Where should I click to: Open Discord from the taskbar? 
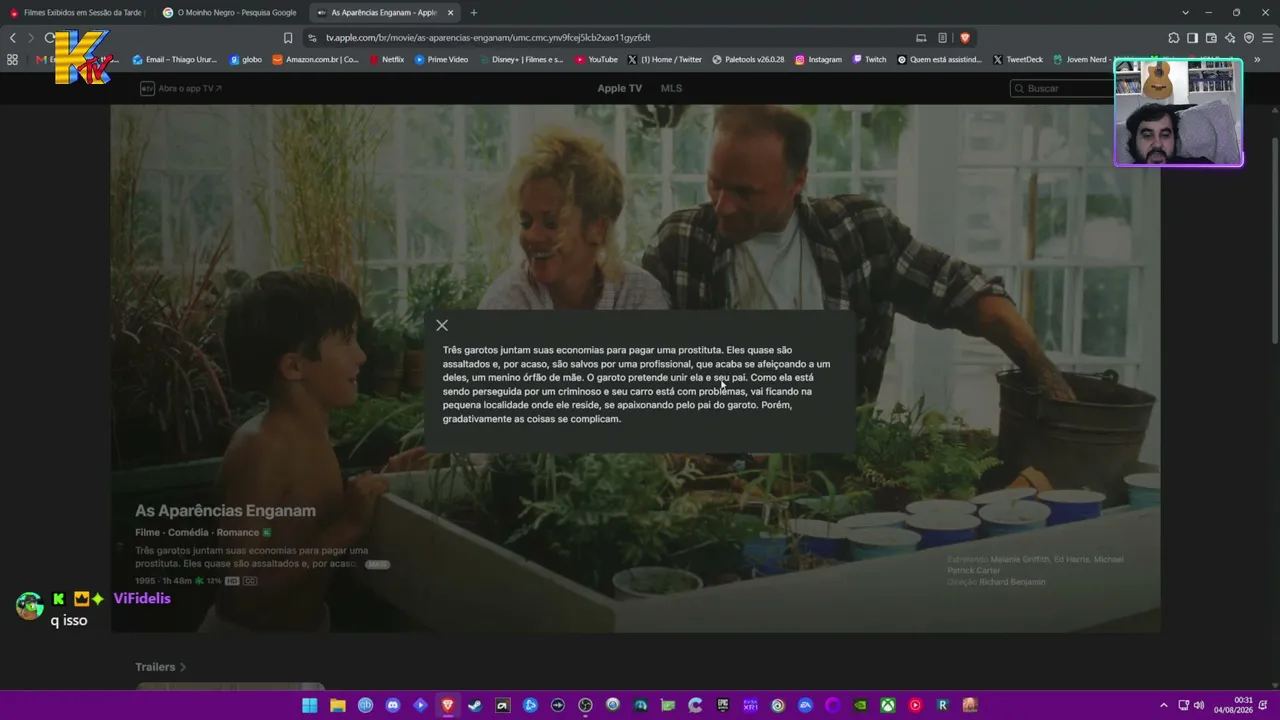(393, 705)
